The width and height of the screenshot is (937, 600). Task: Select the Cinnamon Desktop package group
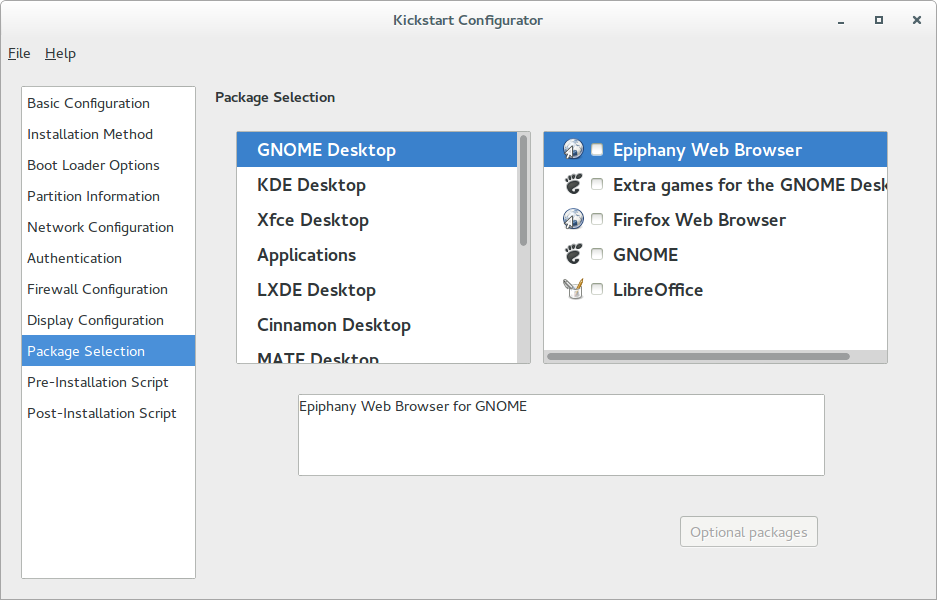pyautogui.click(x=333, y=324)
